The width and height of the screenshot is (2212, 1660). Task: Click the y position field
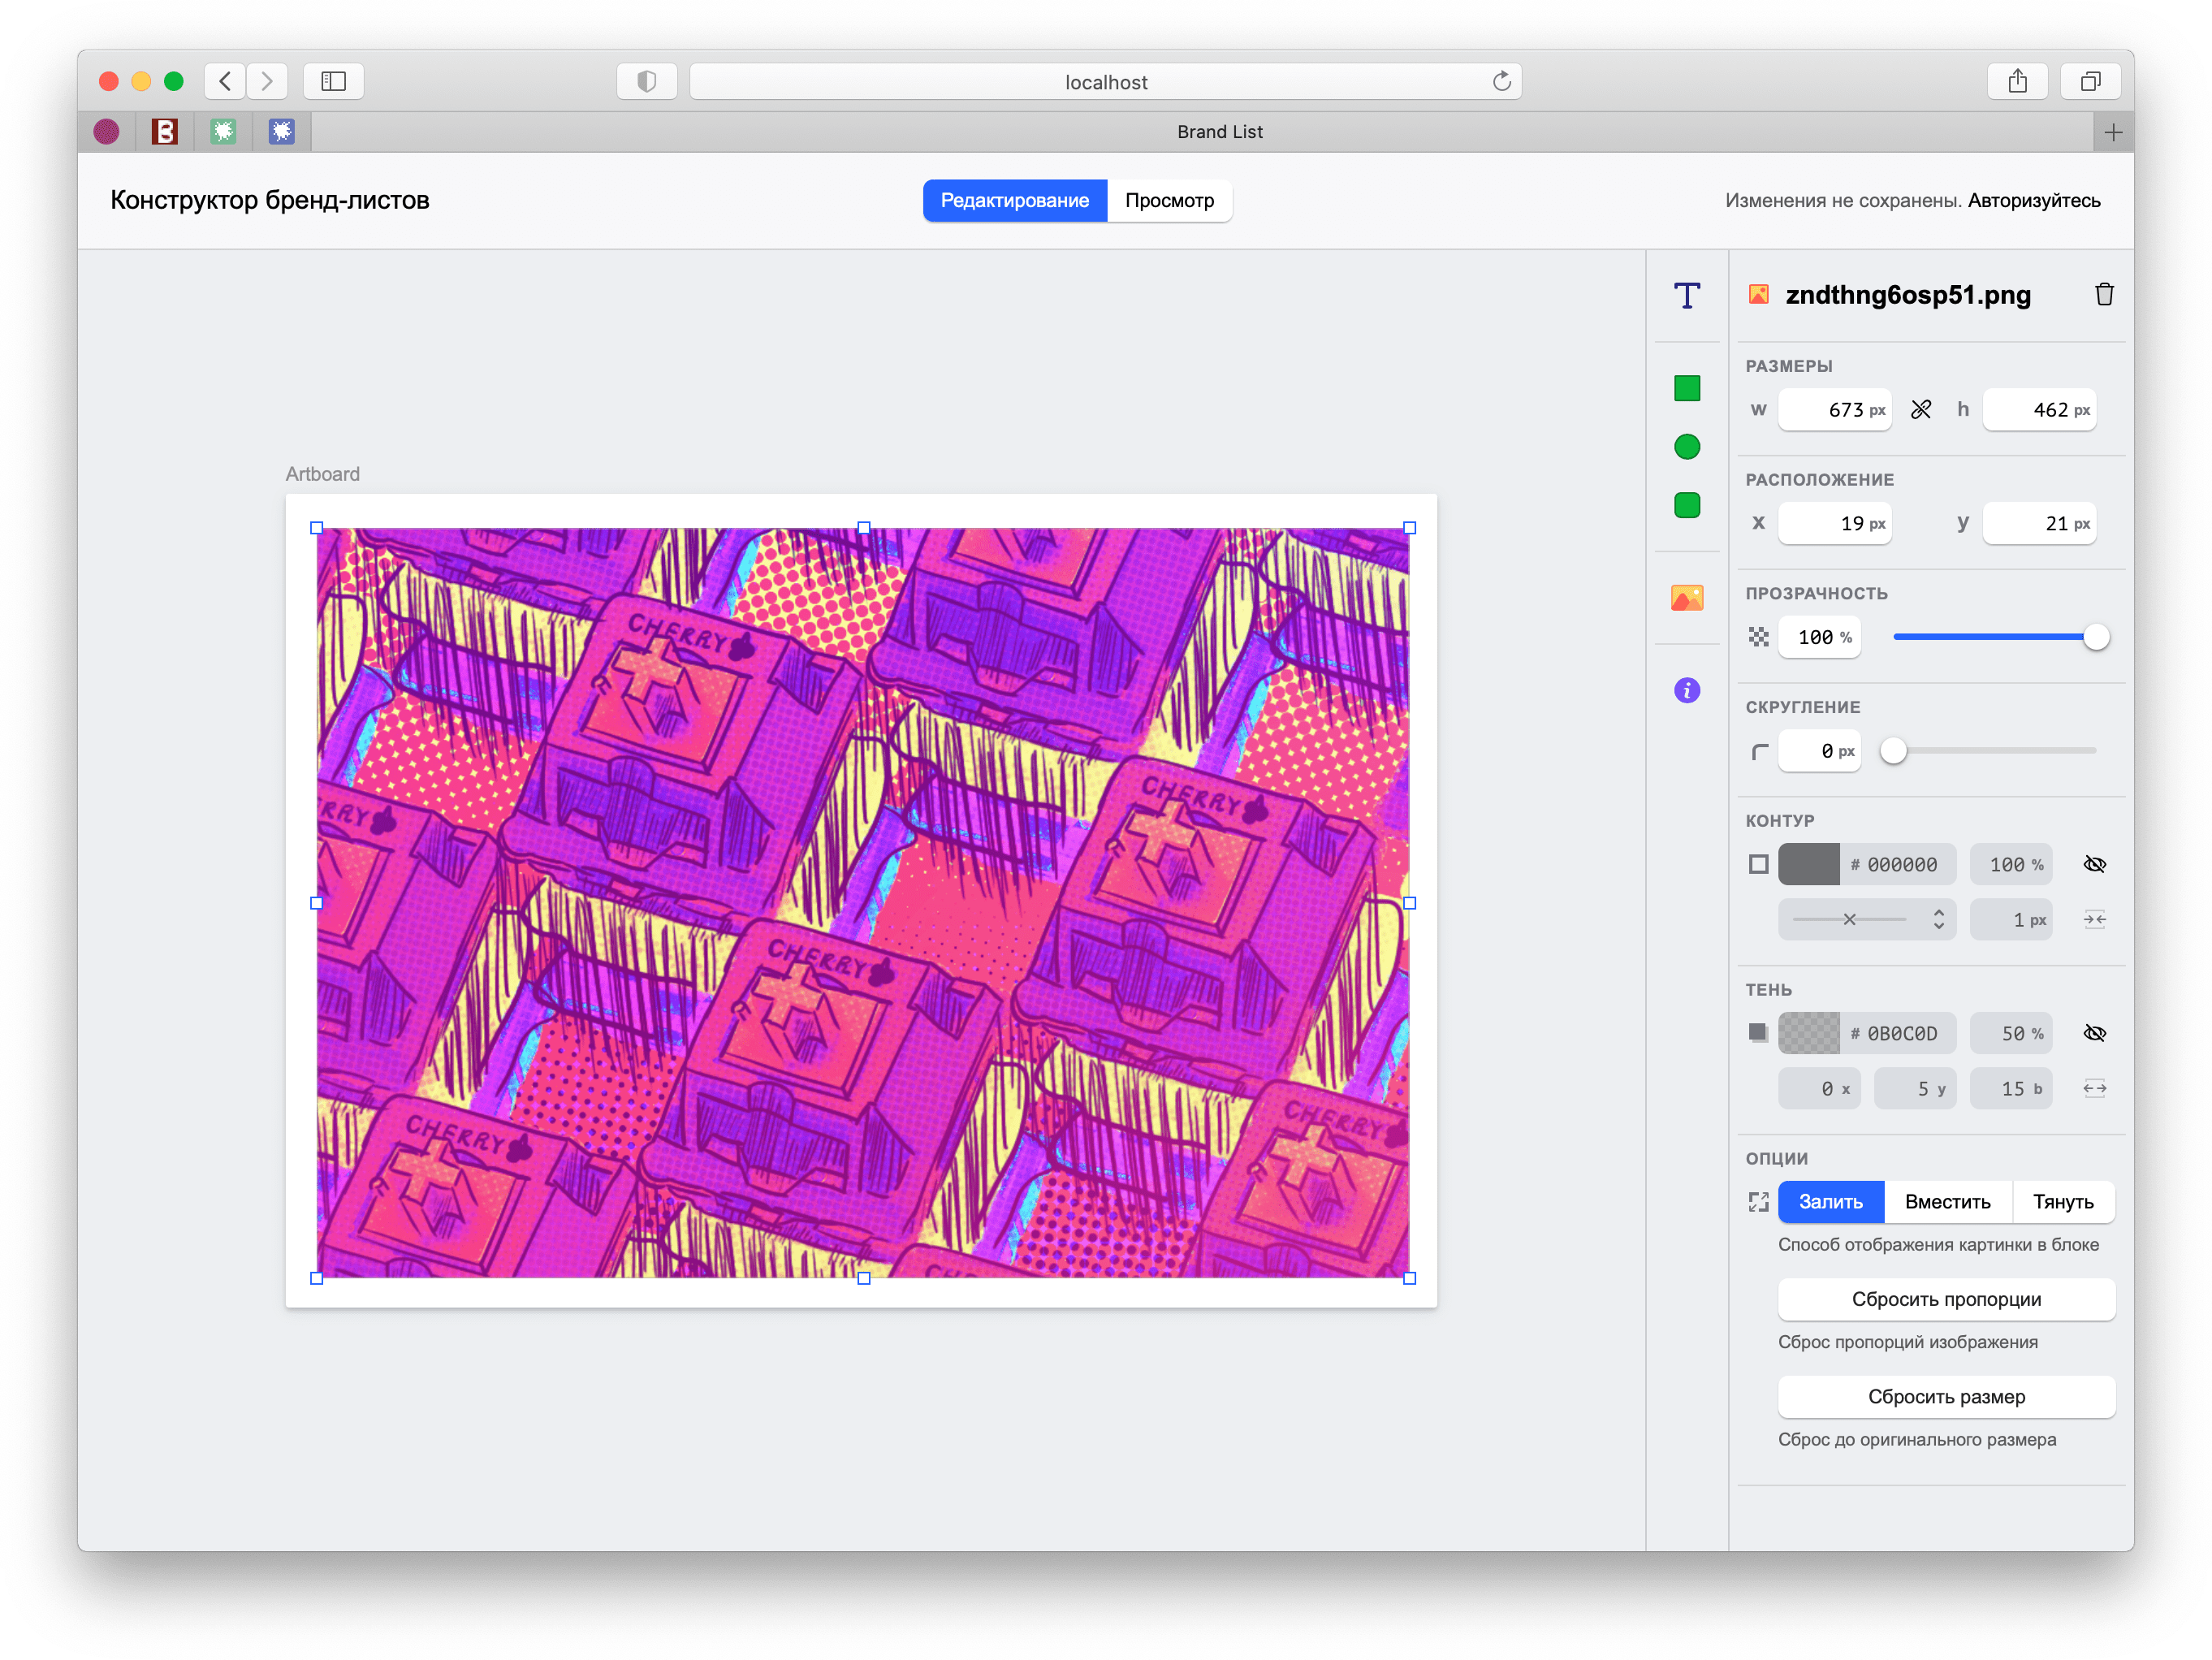click(x=2040, y=523)
